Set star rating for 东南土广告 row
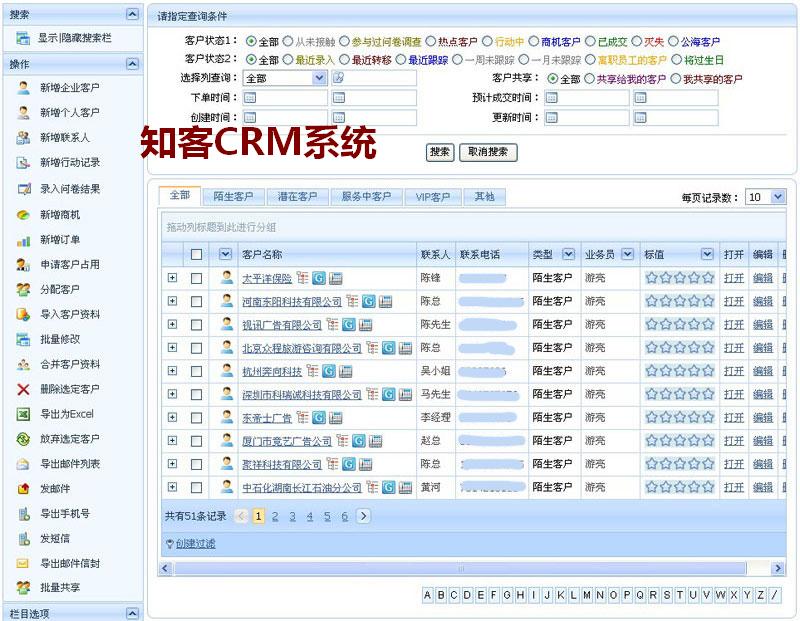The image size is (800, 621). 679,417
